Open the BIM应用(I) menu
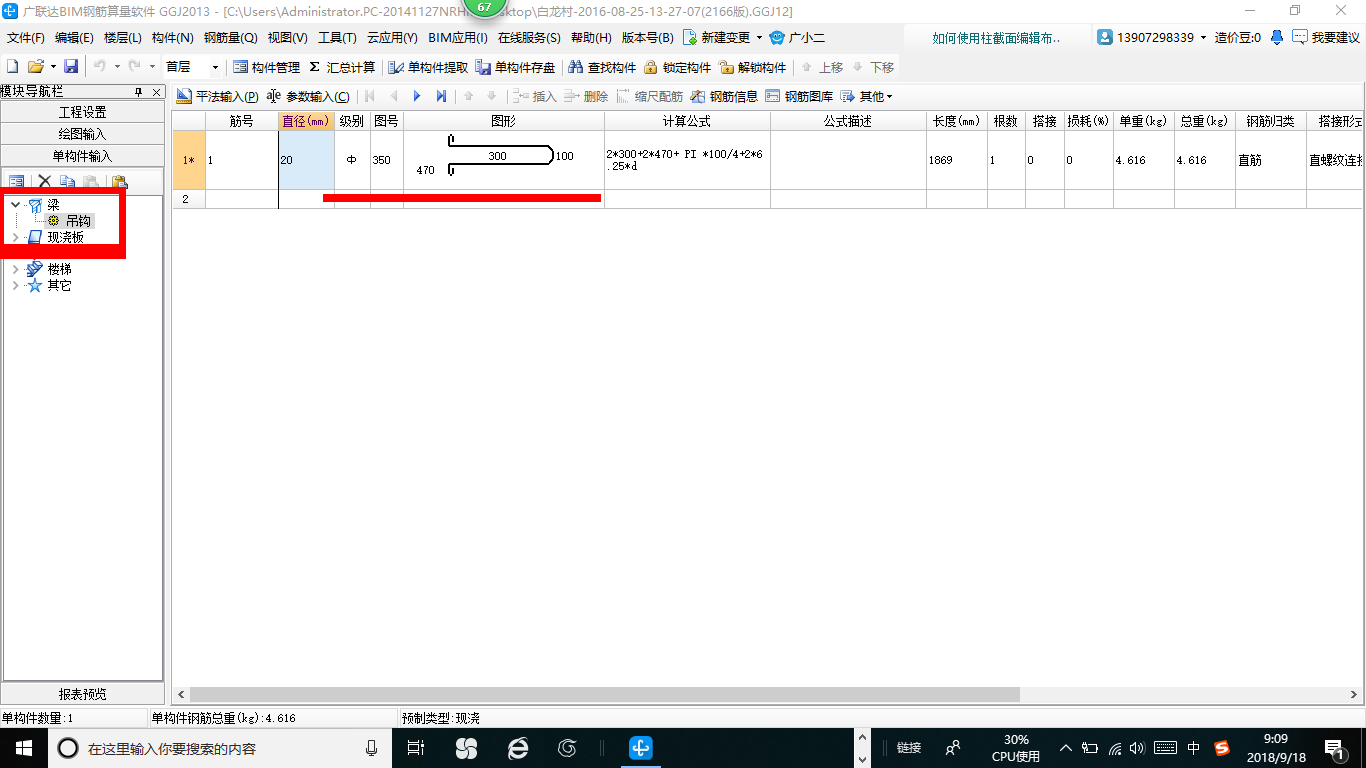The image size is (1366, 768). click(x=457, y=37)
